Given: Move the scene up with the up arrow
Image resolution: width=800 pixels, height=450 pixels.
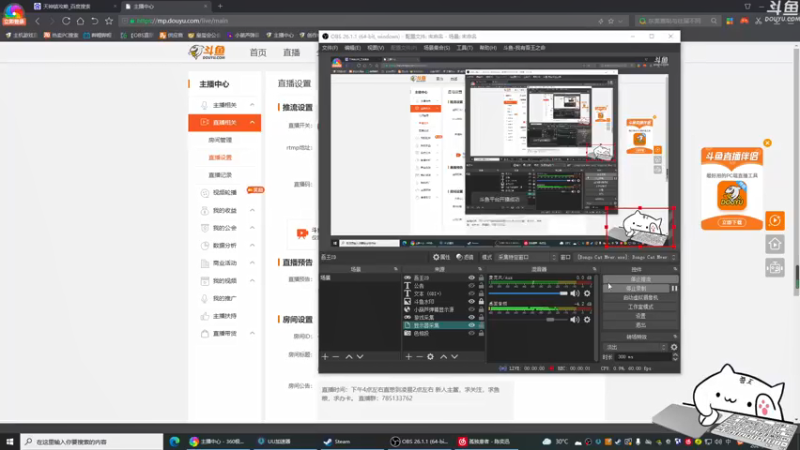Looking at the screenshot, I should pyautogui.click(x=349, y=357).
